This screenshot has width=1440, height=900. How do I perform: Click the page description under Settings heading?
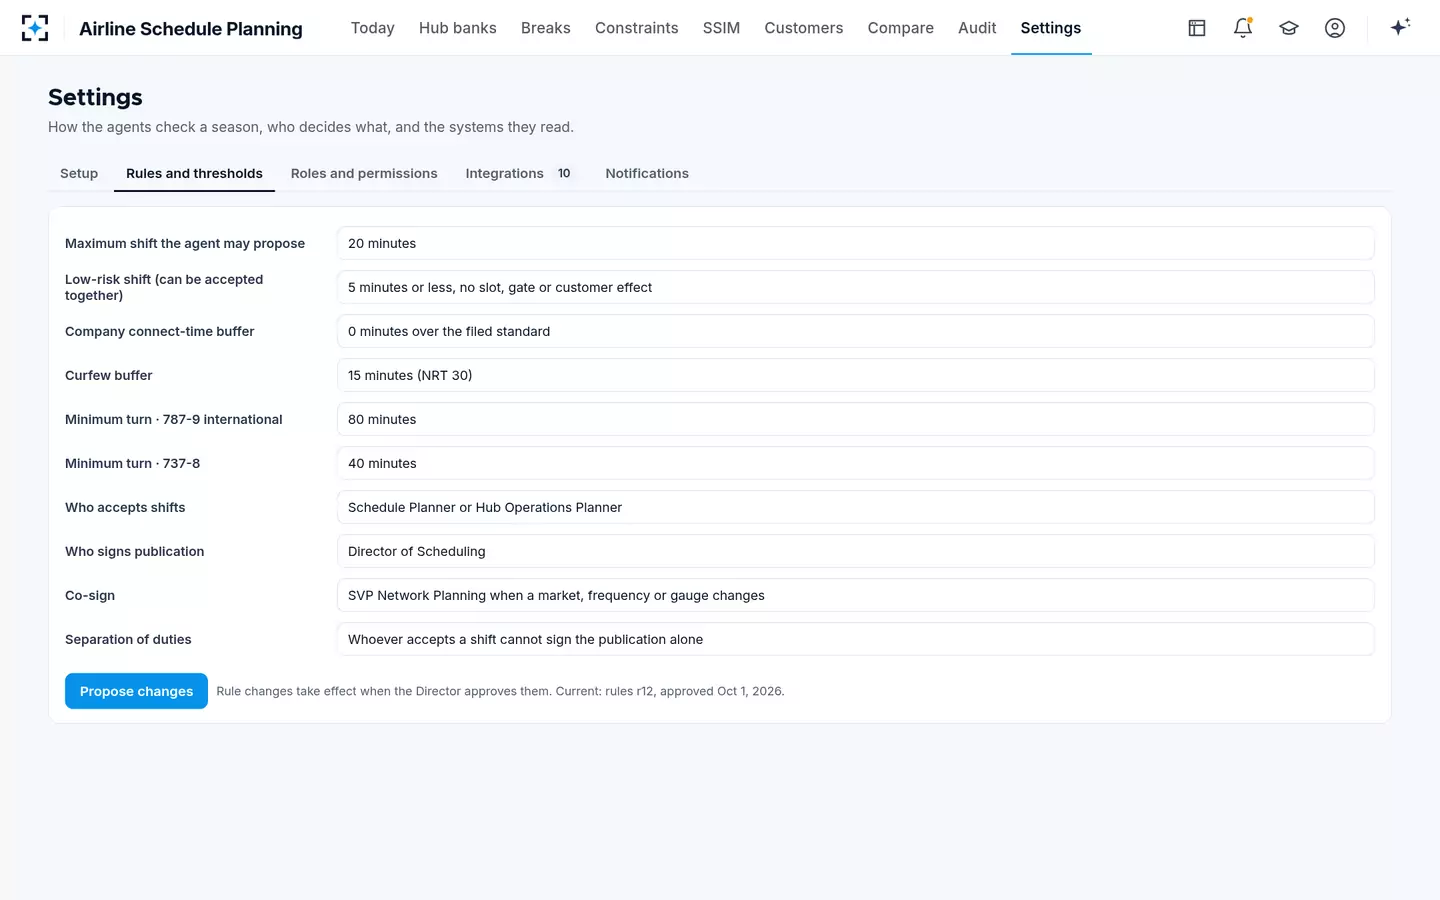pyautogui.click(x=311, y=127)
